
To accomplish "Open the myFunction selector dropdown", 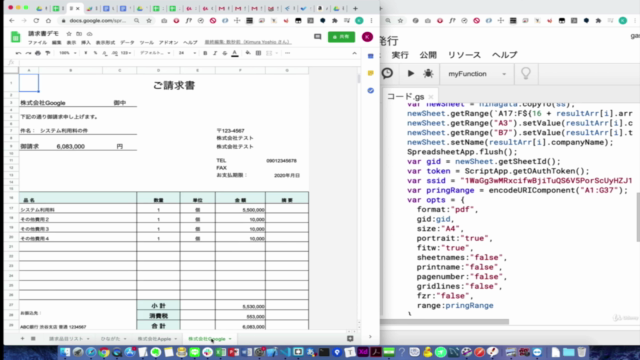I will tap(477, 74).
